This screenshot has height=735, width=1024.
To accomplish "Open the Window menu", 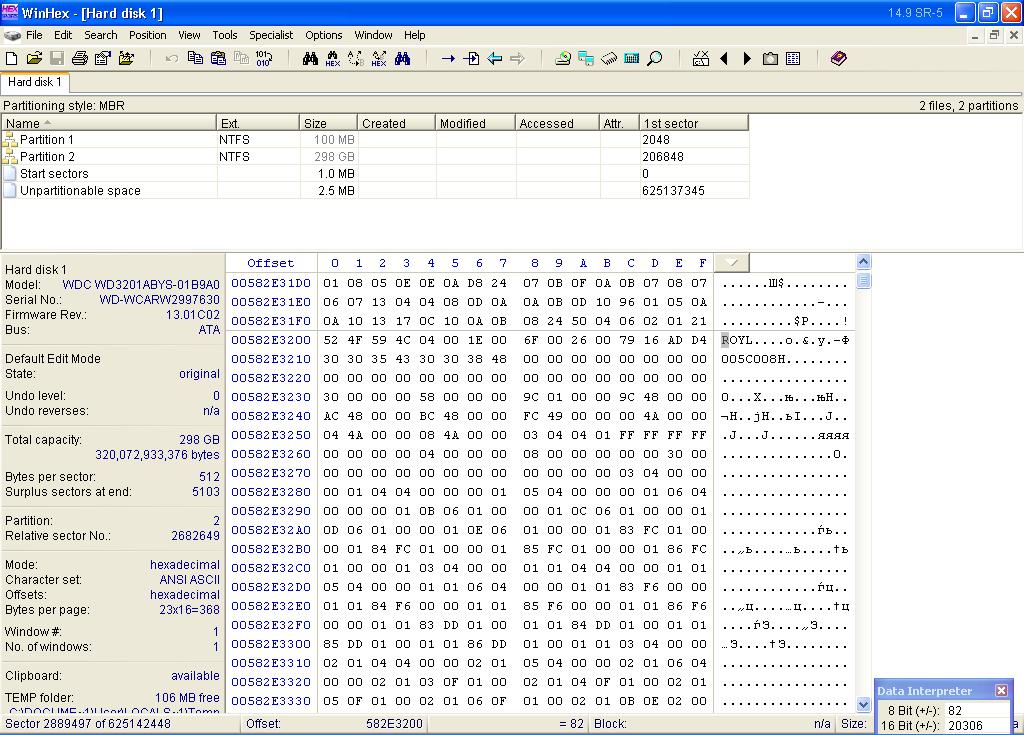I will [373, 35].
